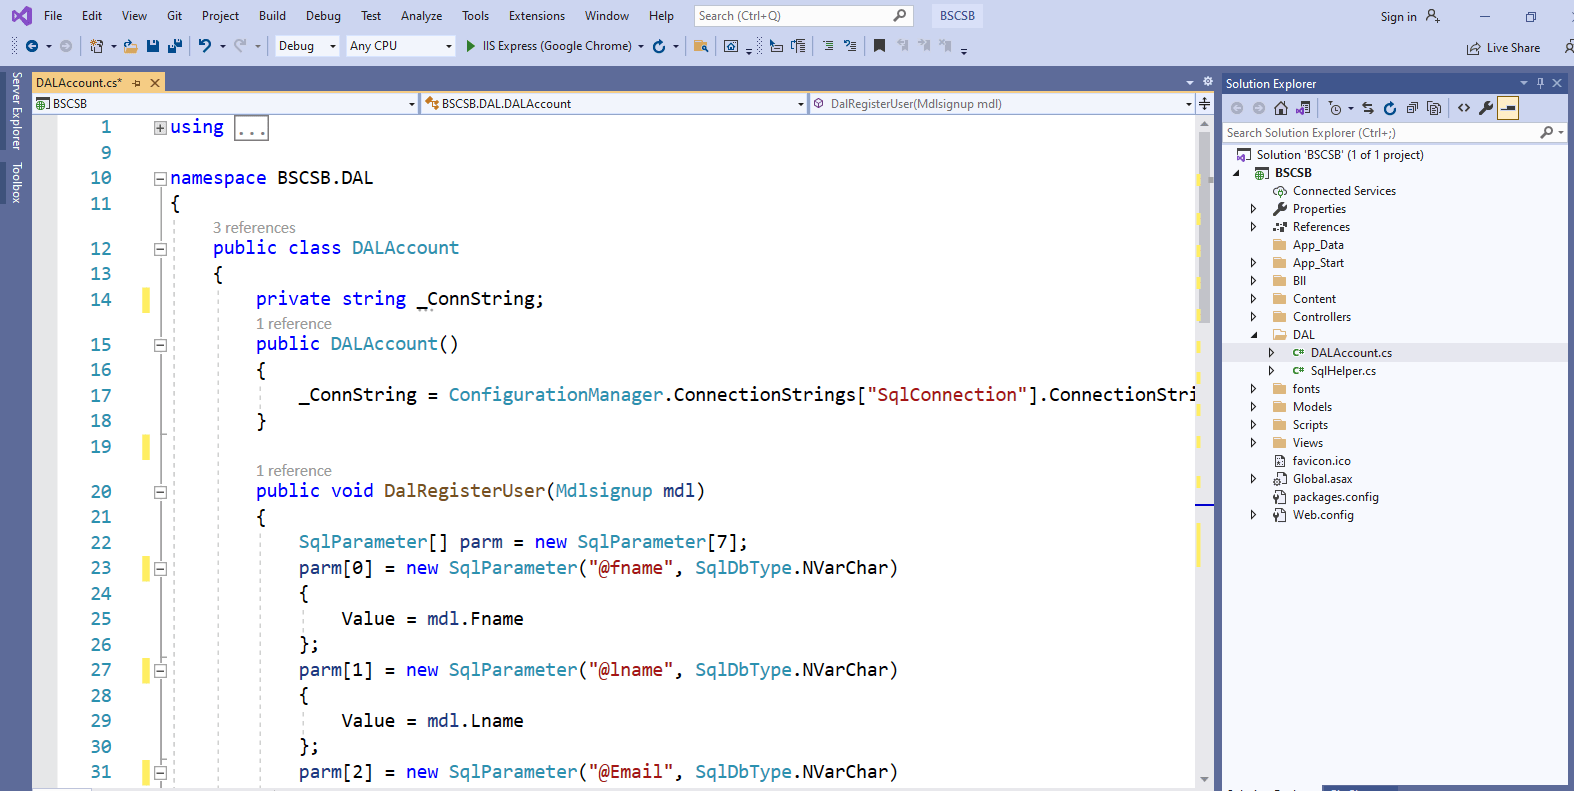Image resolution: width=1574 pixels, height=791 pixels.
Task: Click the Sign in link
Action: [1398, 17]
